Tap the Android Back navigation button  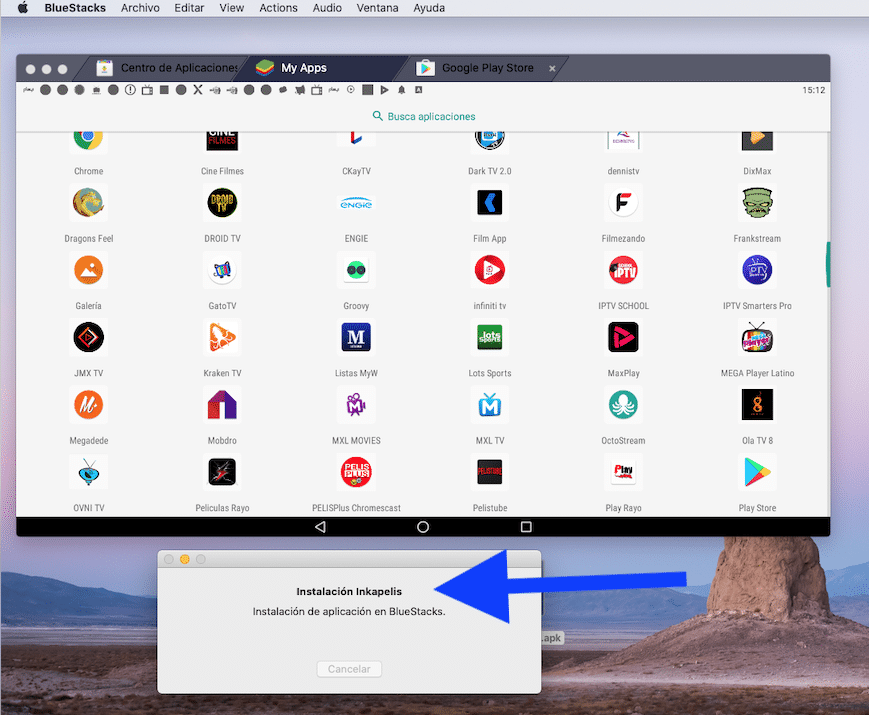click(x=319, y=526)
